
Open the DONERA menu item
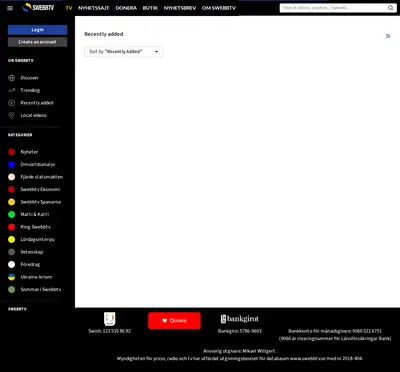(x=126, y=8)
